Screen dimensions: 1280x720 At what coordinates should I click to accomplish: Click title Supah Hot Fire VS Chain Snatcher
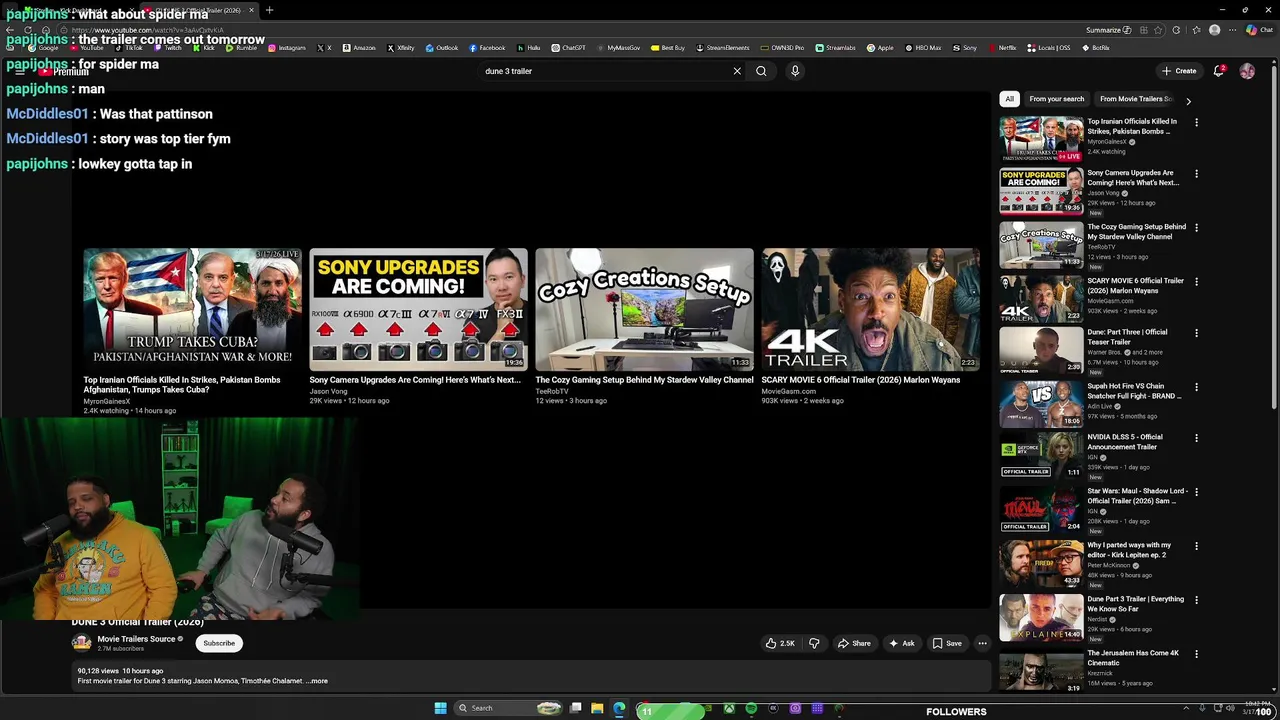(x=1134, y=391)
